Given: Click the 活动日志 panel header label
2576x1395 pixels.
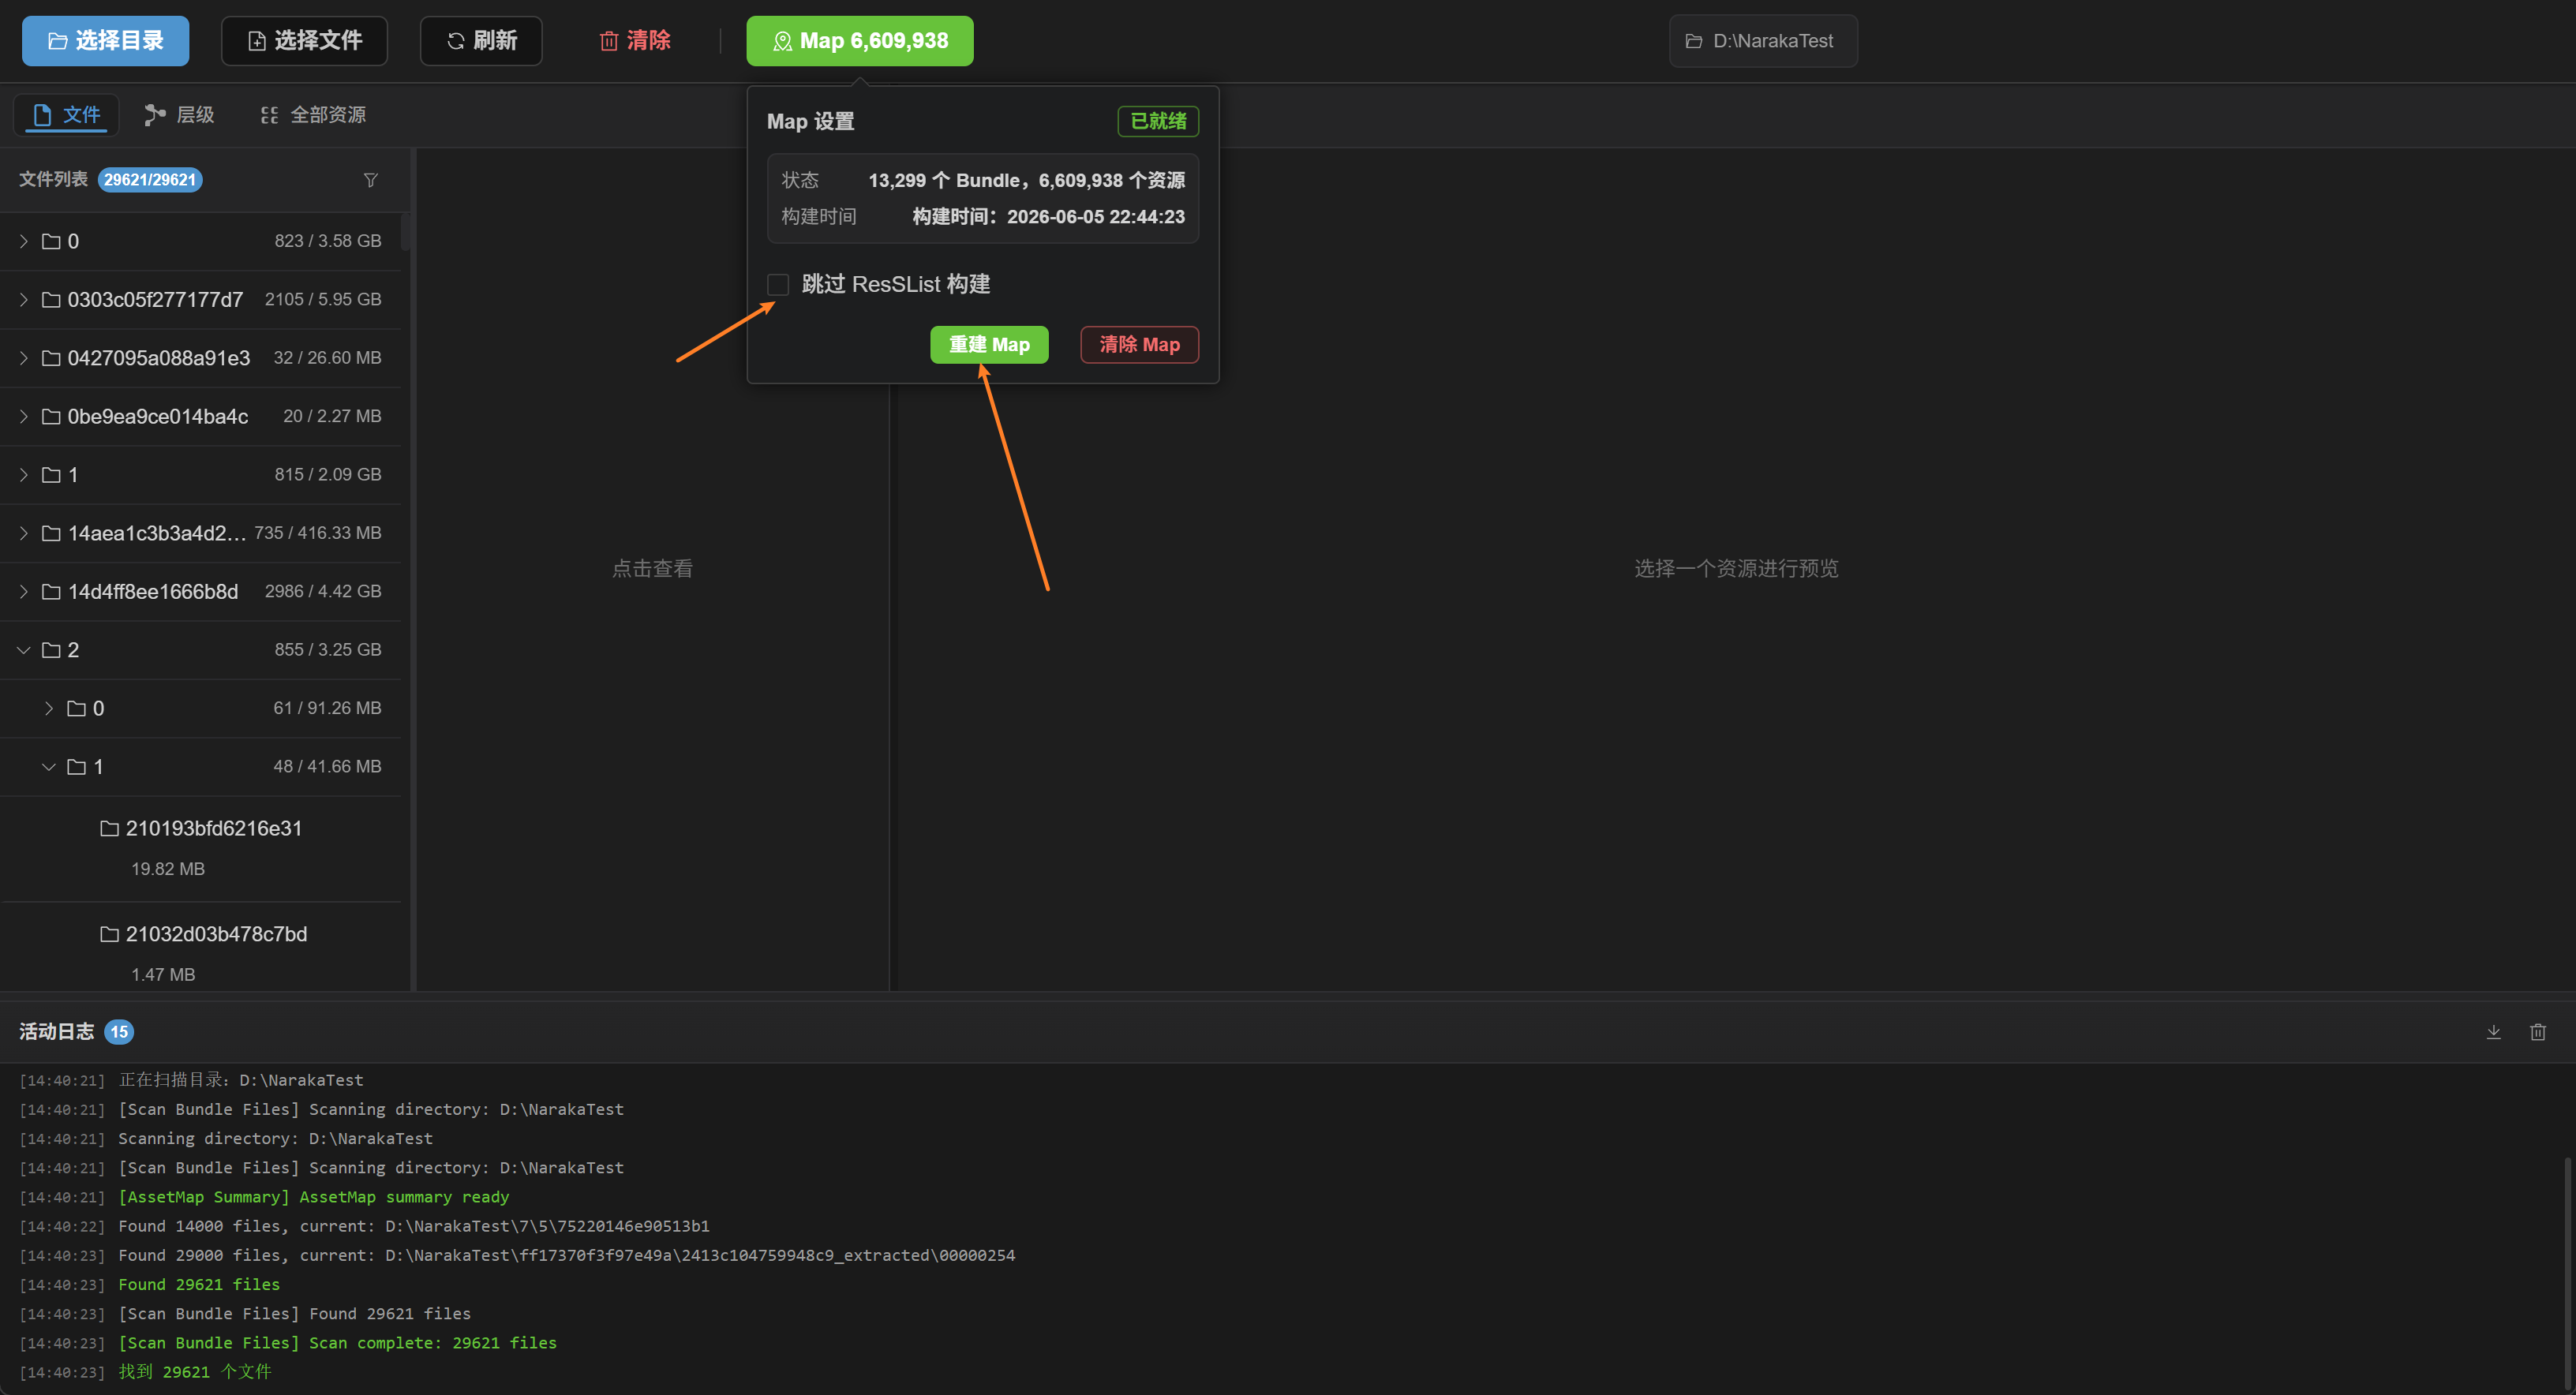Looking at the screenshot, I should [57, 1032].
